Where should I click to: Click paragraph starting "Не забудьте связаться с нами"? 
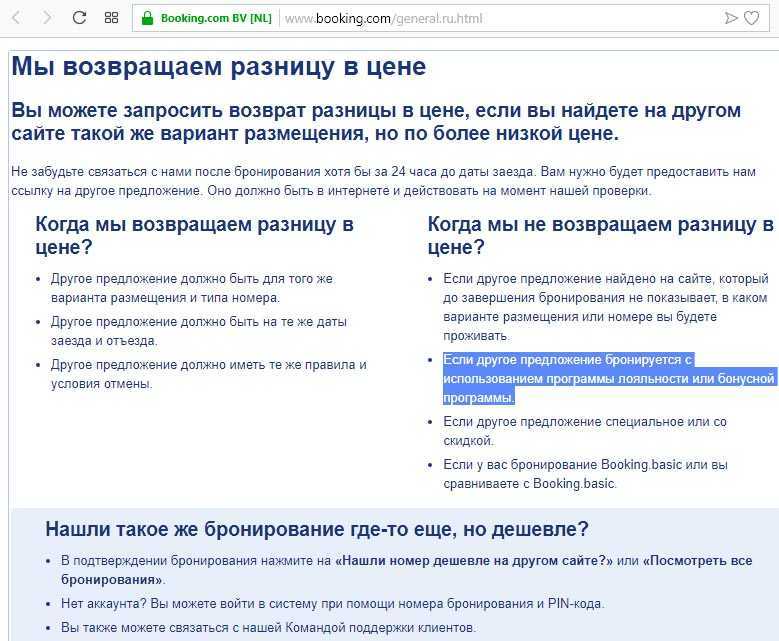click(x=383, y=181)
